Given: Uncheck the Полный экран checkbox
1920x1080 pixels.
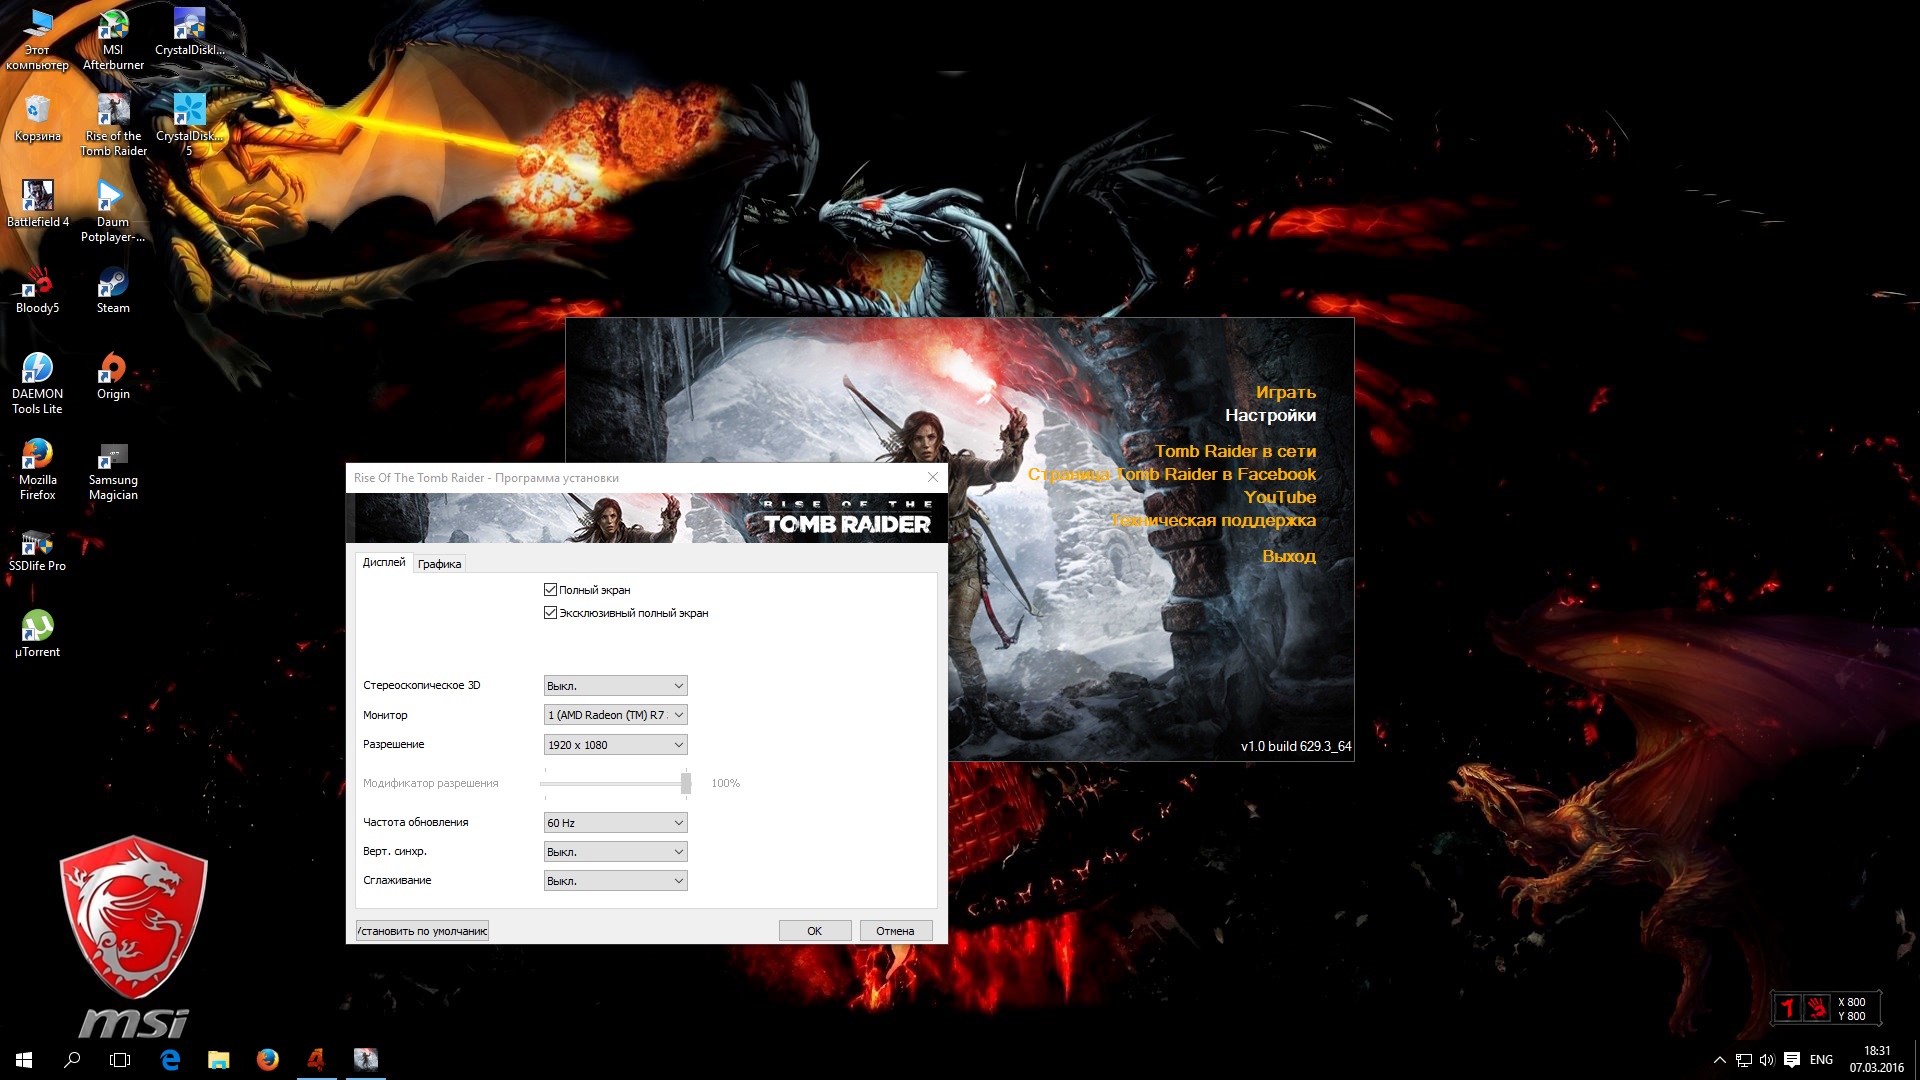Looking at the screenshot, I should (x=550, y=590).
